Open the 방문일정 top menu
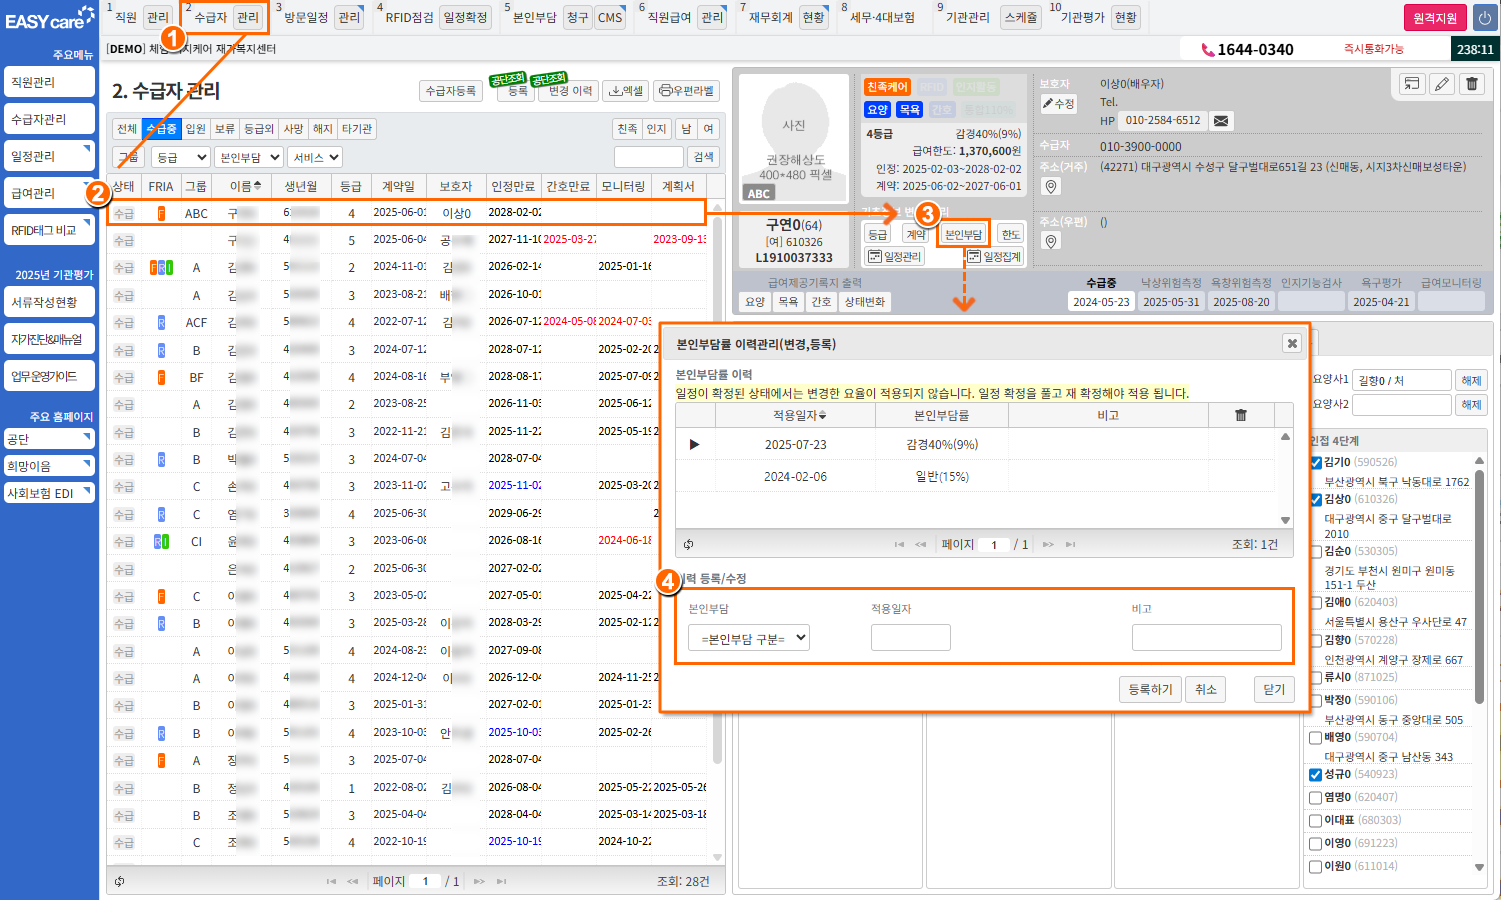This screenshot has height=900, width=1501. click(x=305, y=18)
